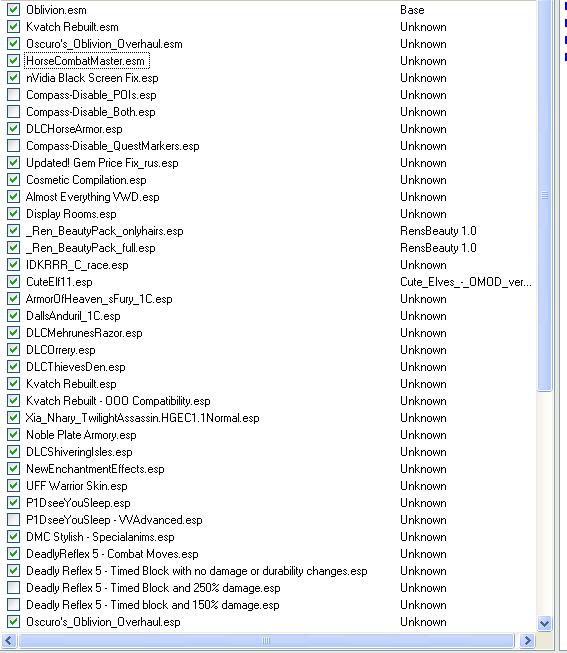Toggle Kvatch Rebuilt.esm checkbox
This screenshot has width=567, height=653.
point(13,27)
